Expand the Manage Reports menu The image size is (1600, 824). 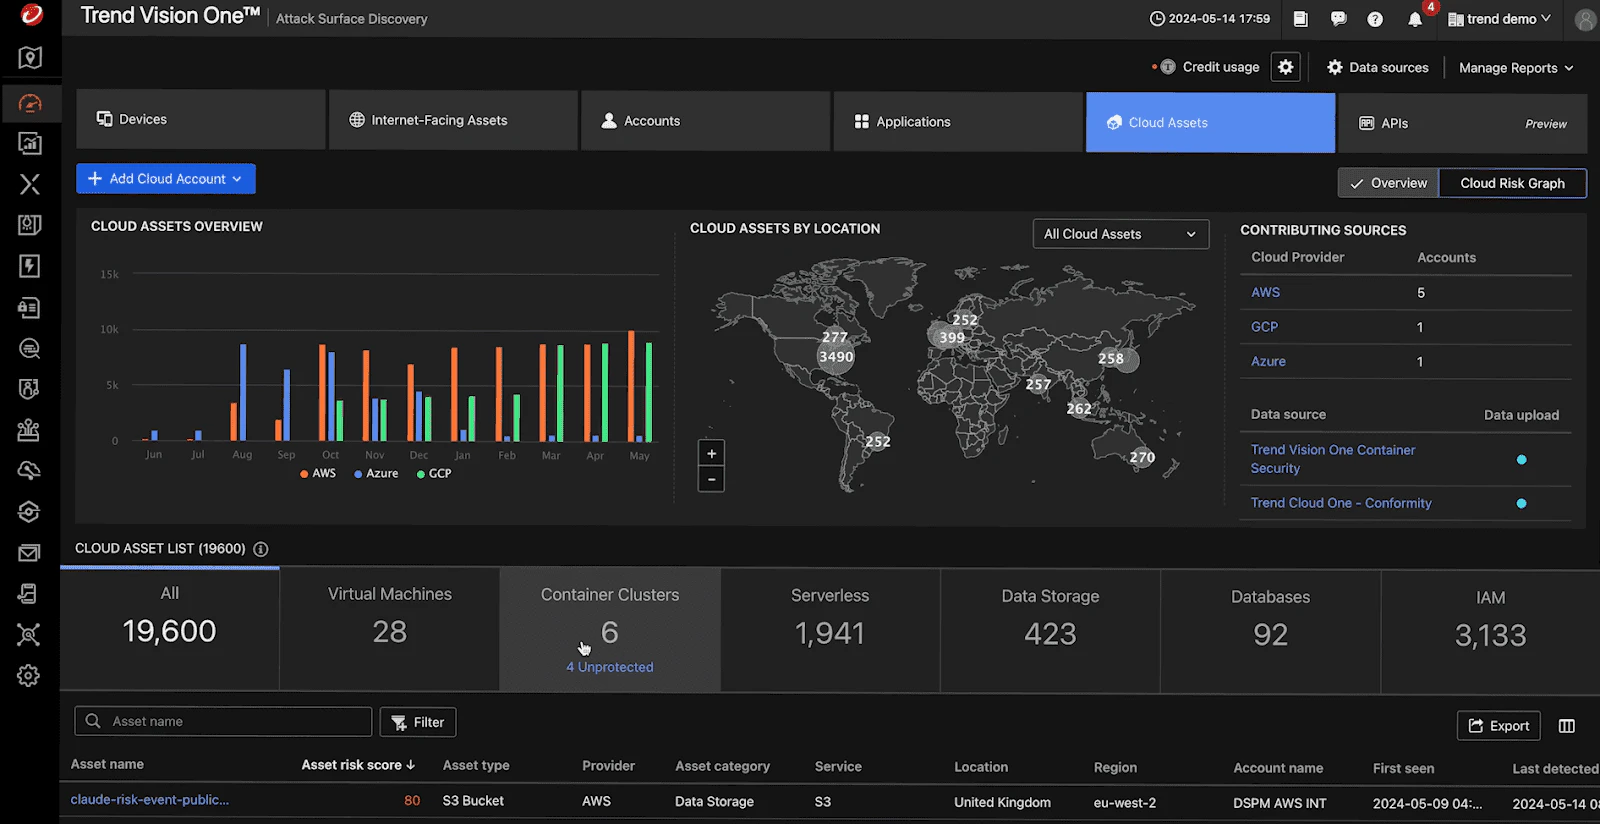[1516, 68]
